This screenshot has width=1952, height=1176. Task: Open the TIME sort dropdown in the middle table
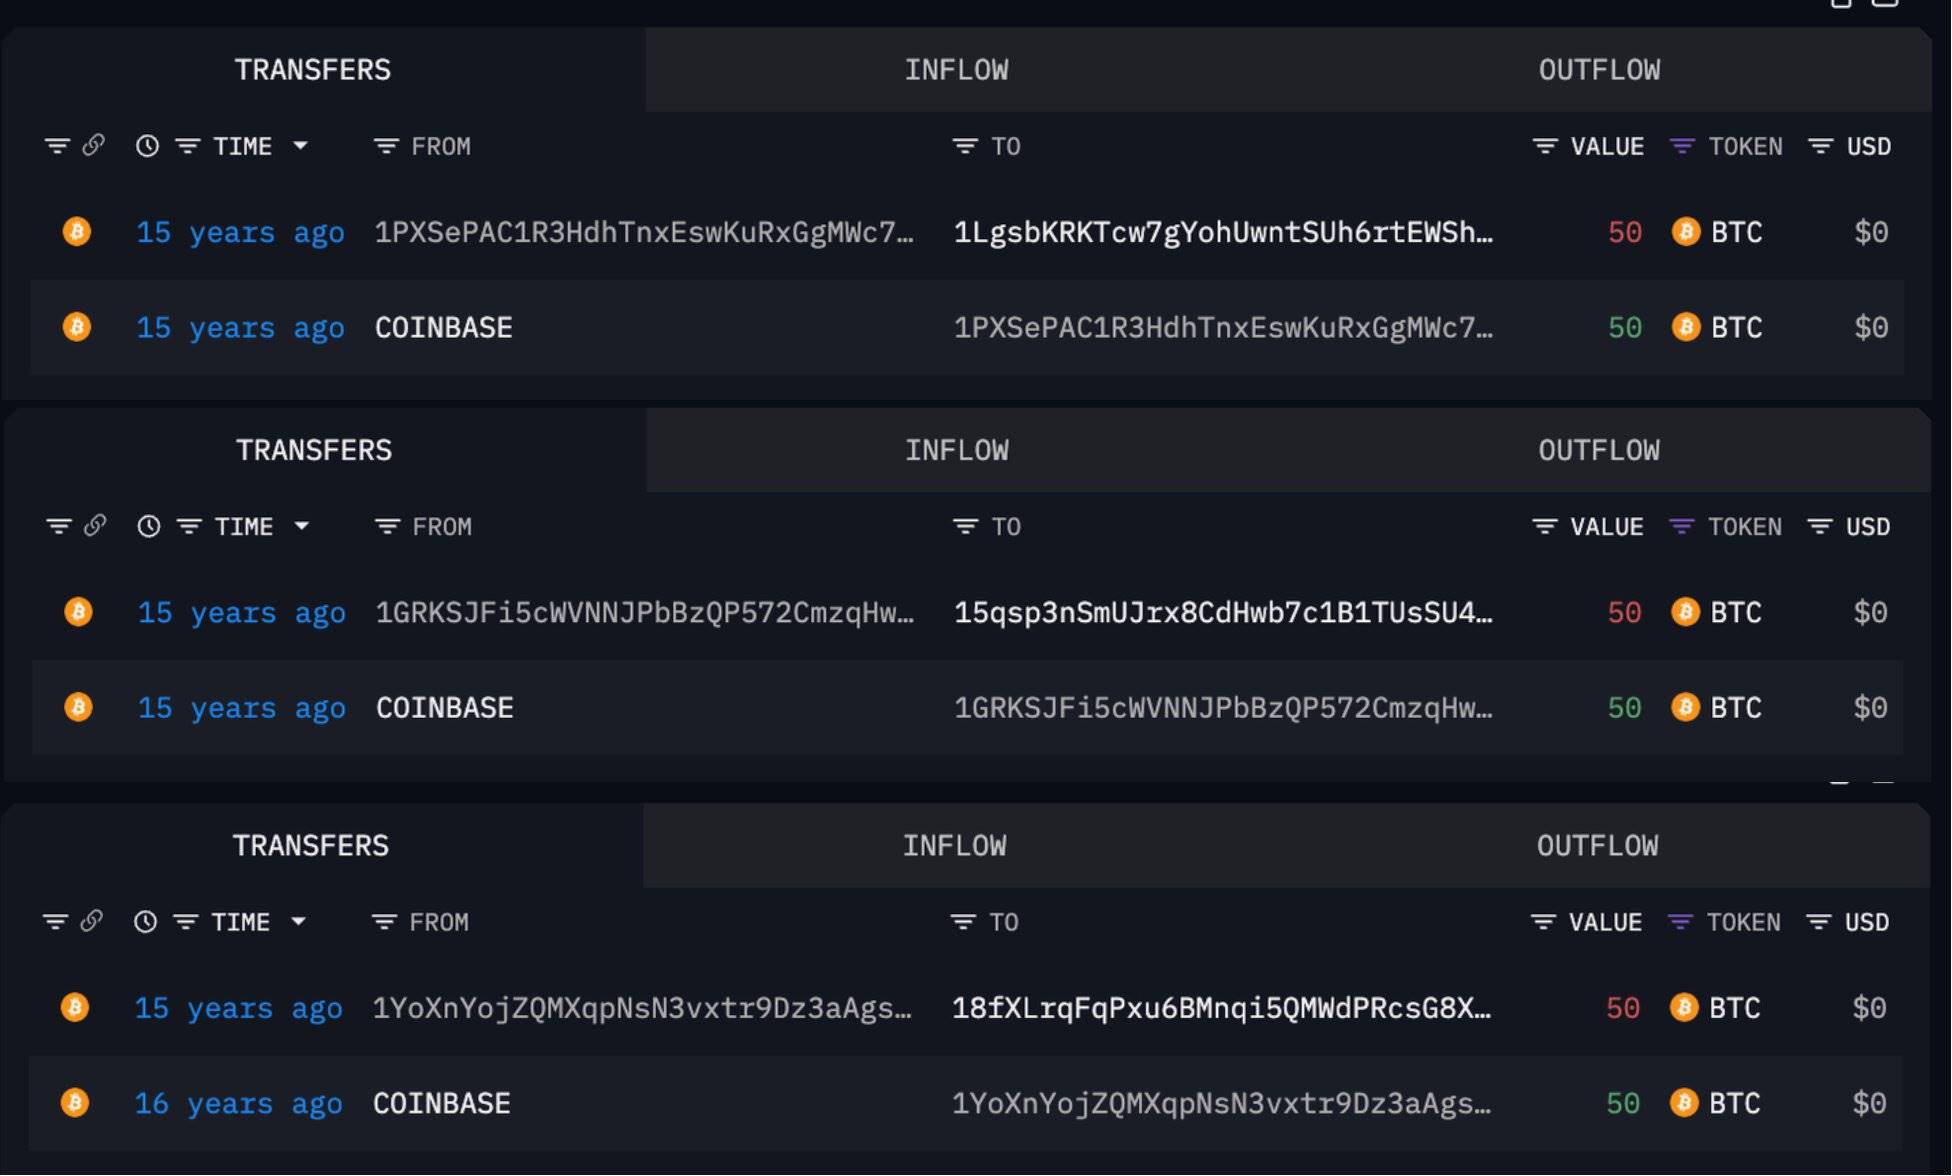coord(302,526)
